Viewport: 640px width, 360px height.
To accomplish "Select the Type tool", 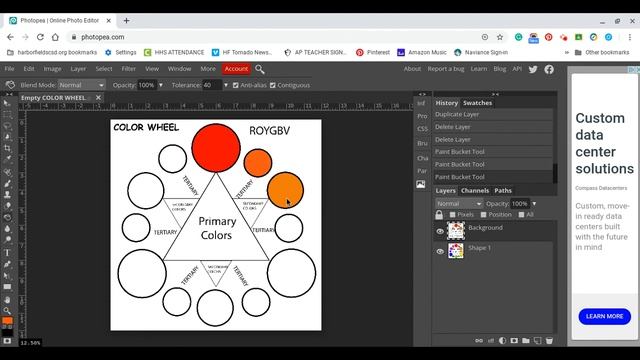I will pos(7,253).
